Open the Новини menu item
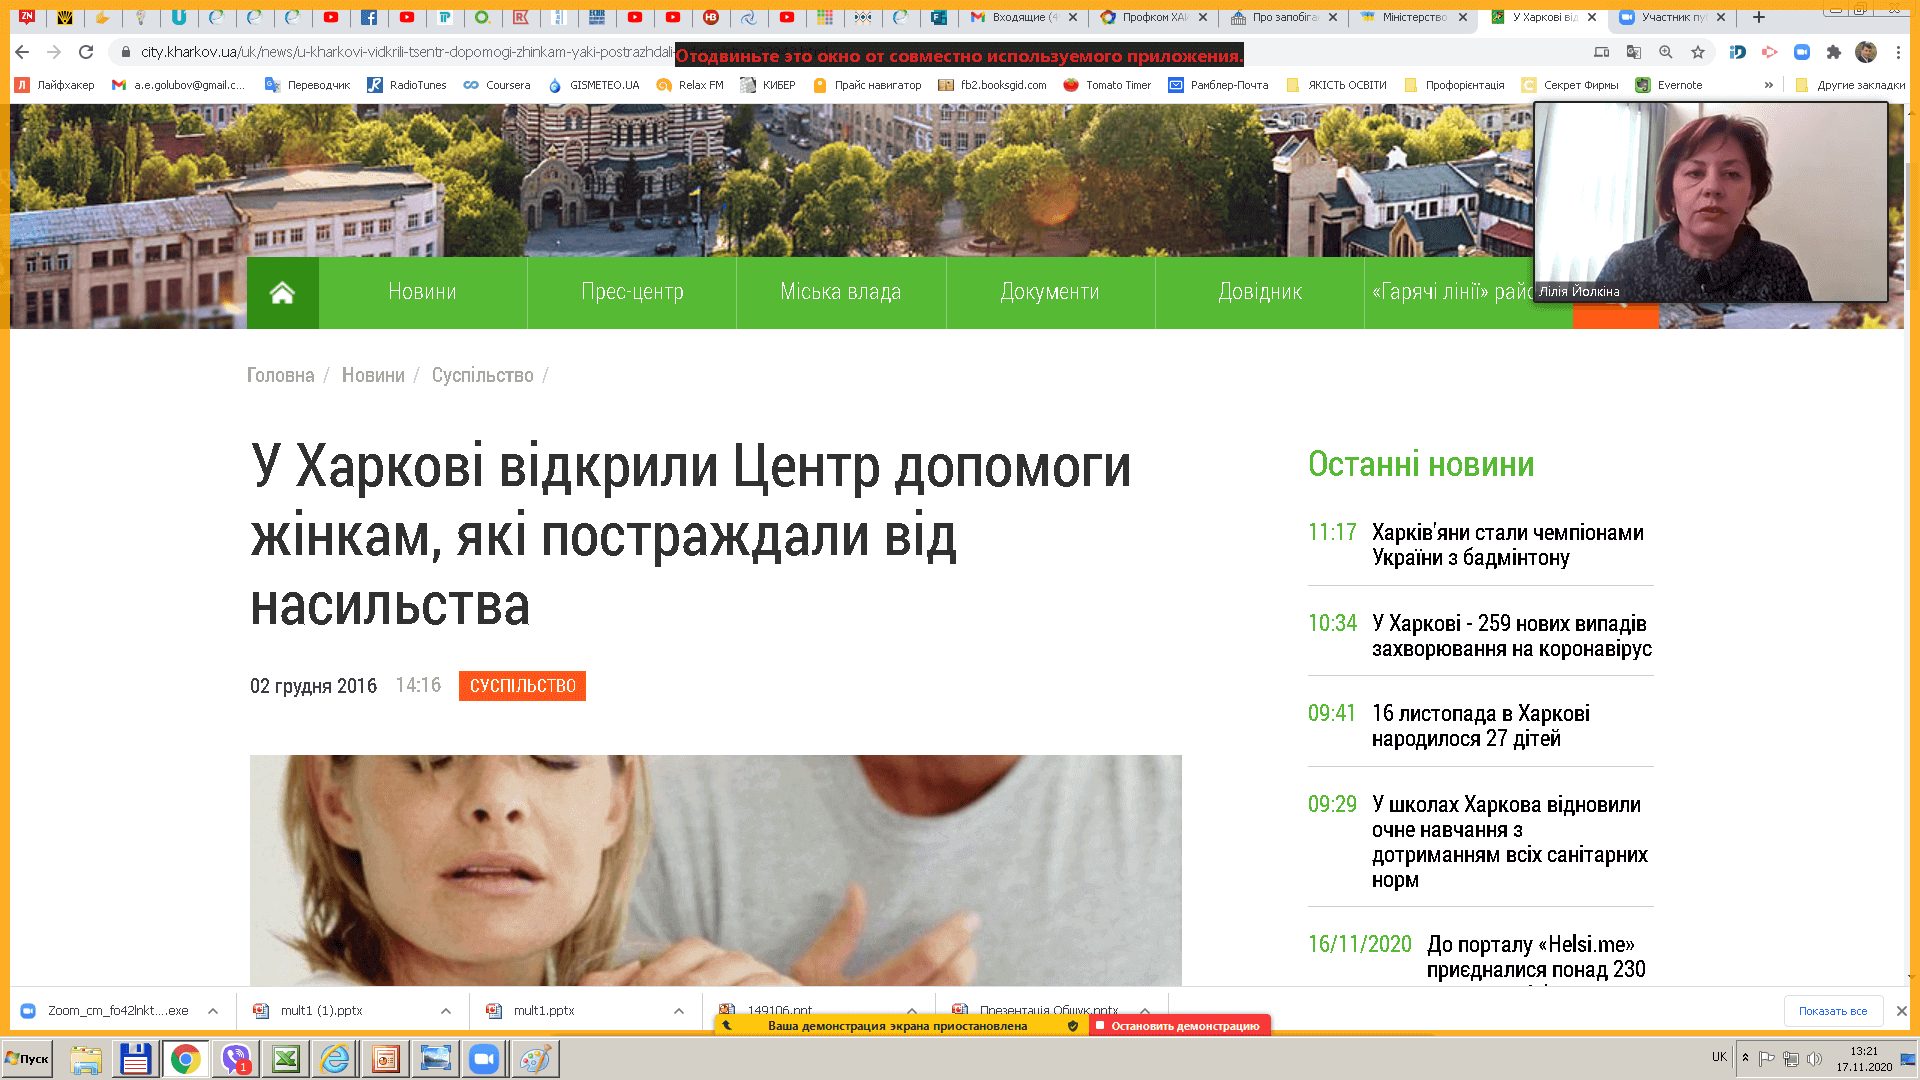Viewport: 1920px width, 1080px height. pos(422,292)
